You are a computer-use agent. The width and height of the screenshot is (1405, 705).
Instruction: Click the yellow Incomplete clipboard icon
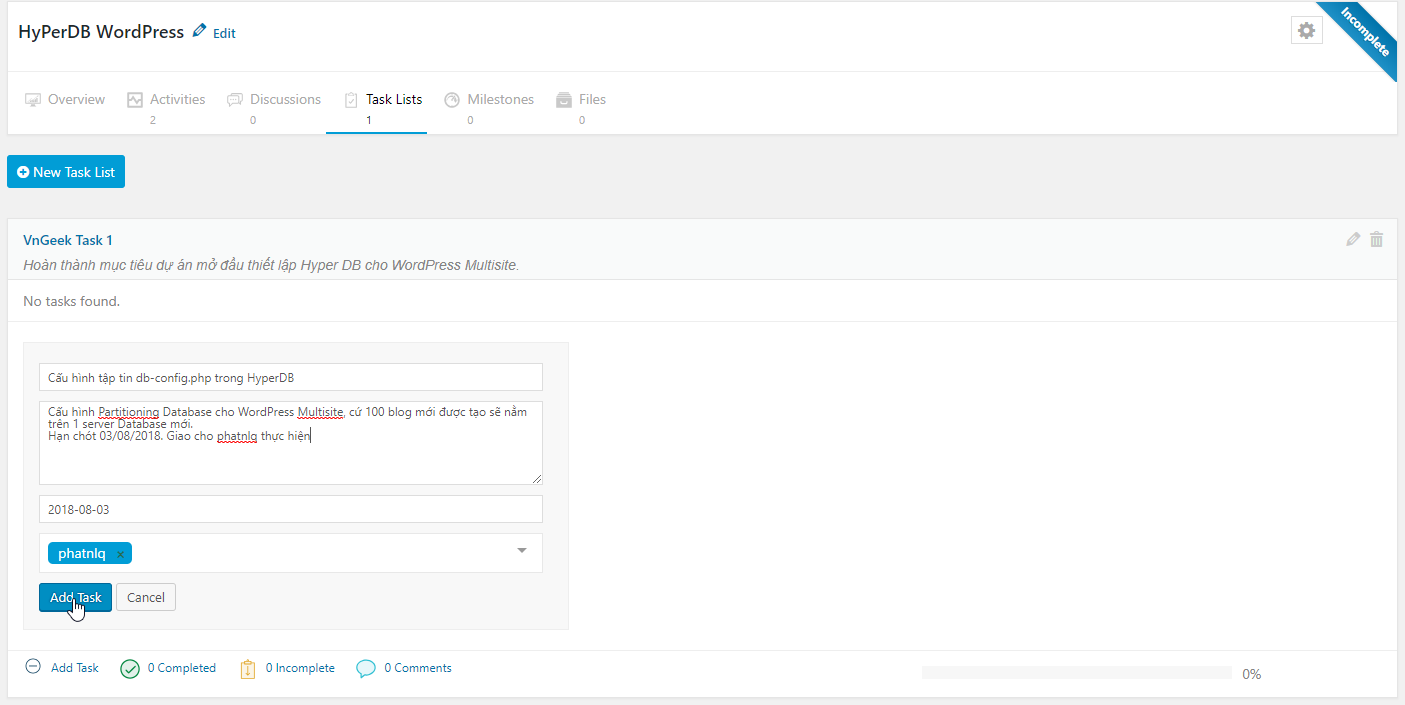pos(248,669)
